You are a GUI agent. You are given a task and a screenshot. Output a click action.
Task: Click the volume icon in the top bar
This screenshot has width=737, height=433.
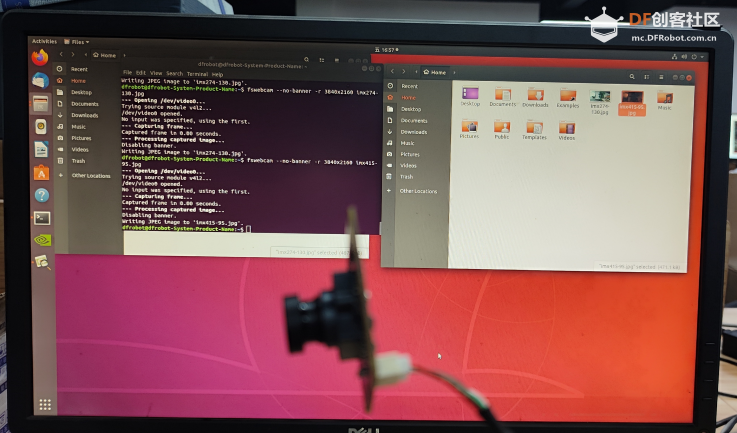pos(684,56)
